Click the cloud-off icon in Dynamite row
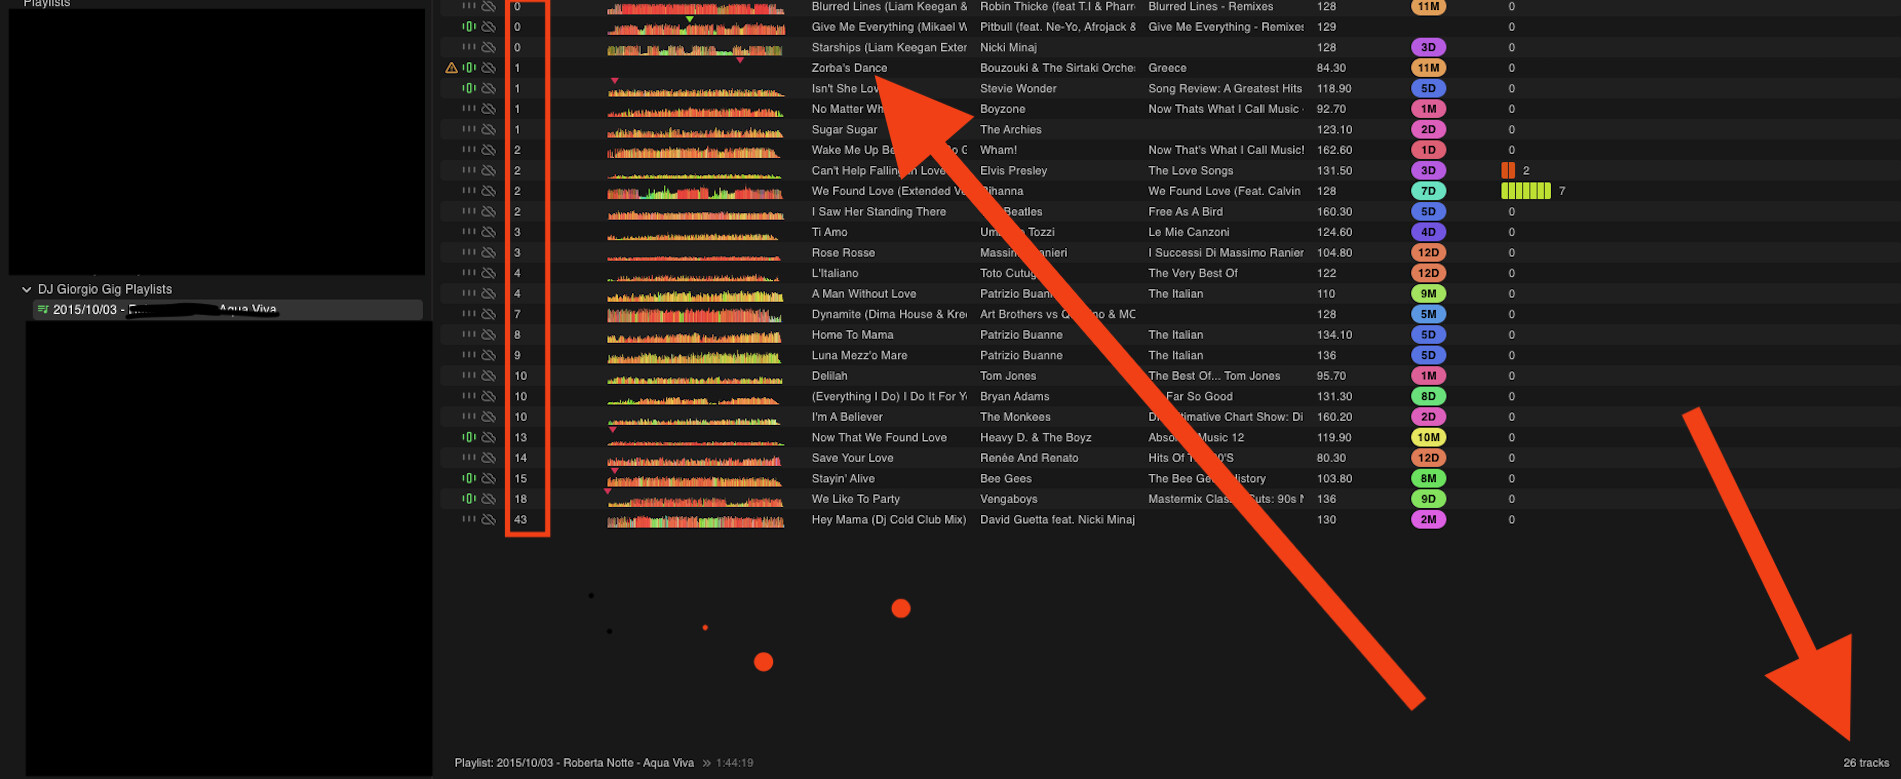This screenshot has width=1901, height=779. tap(489, 314)
